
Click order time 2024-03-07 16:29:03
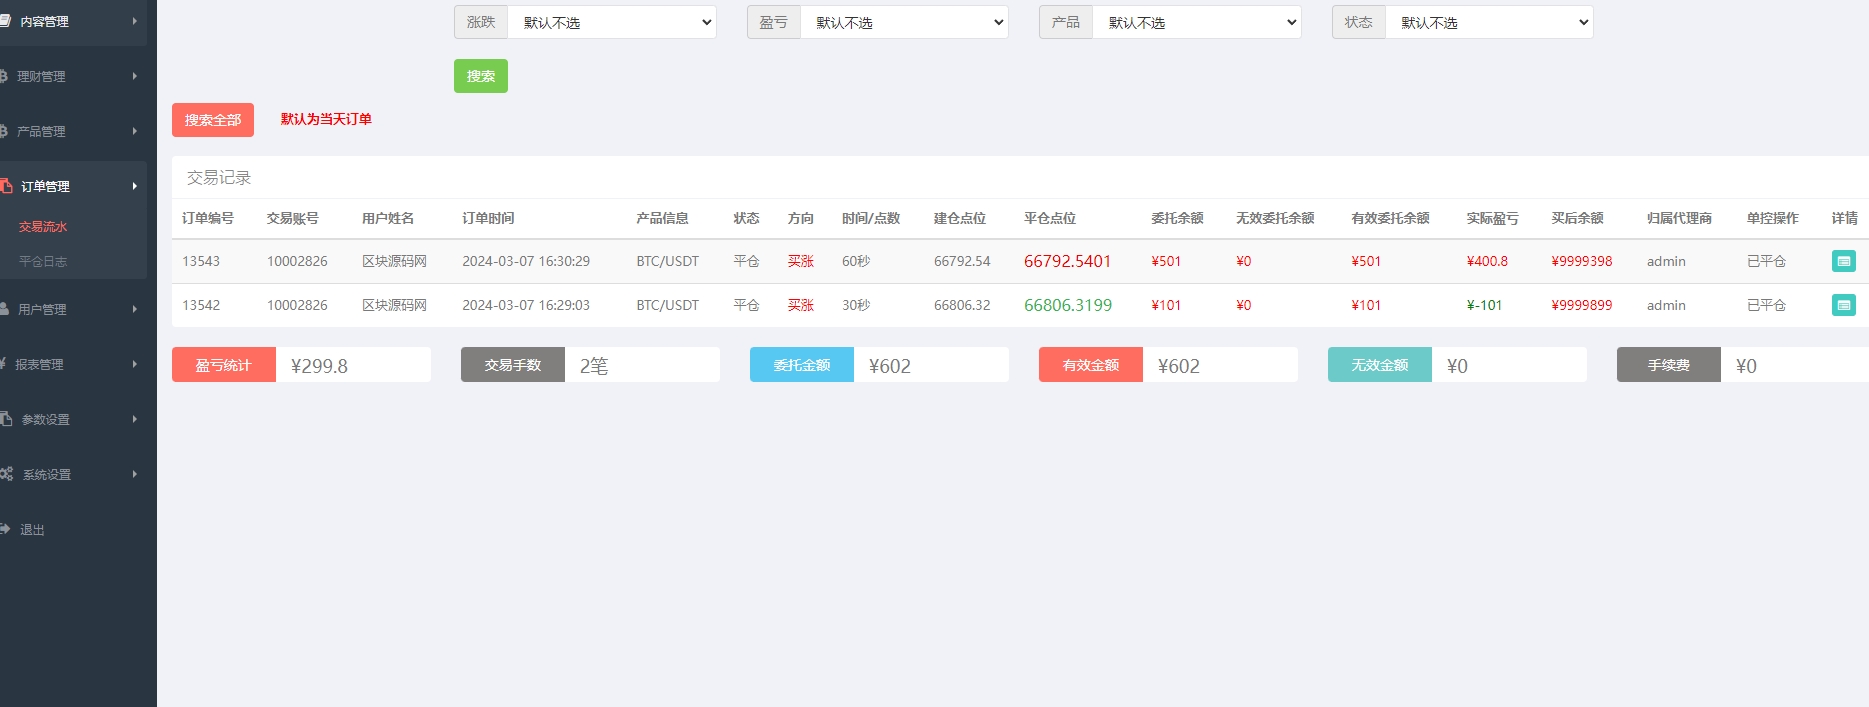[526, 305]
